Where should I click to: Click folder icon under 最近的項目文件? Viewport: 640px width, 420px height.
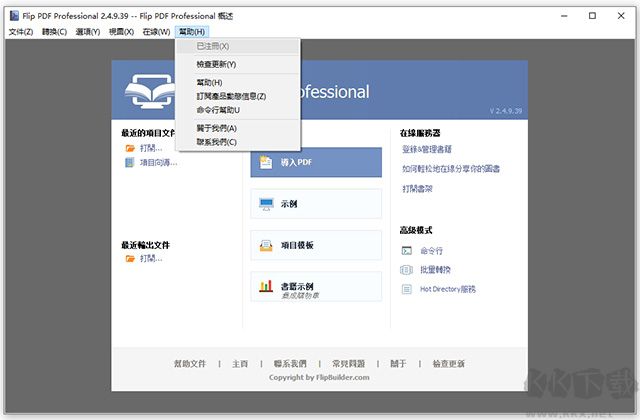click(x=130, y=148)
